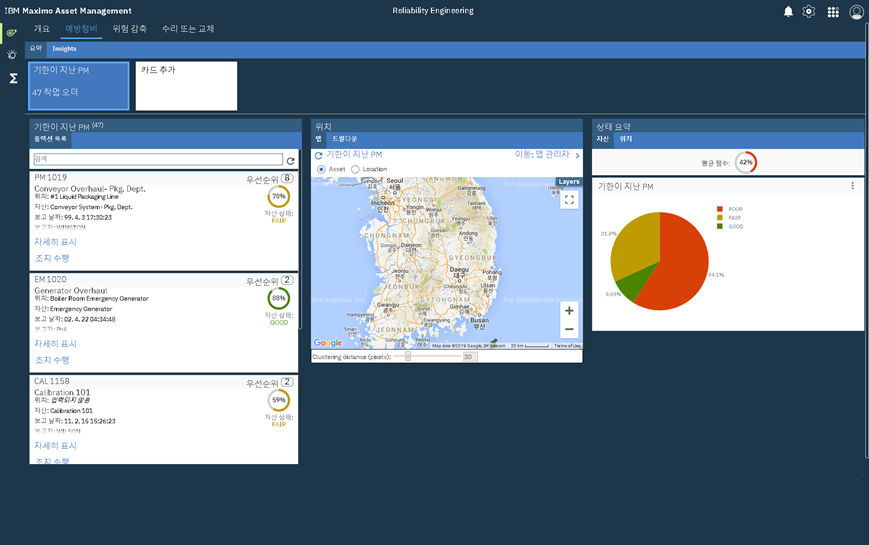Viewport: 869px width, 545px height.
Task: Click the 42% average score gauge
Action: (x=746, y=162)
